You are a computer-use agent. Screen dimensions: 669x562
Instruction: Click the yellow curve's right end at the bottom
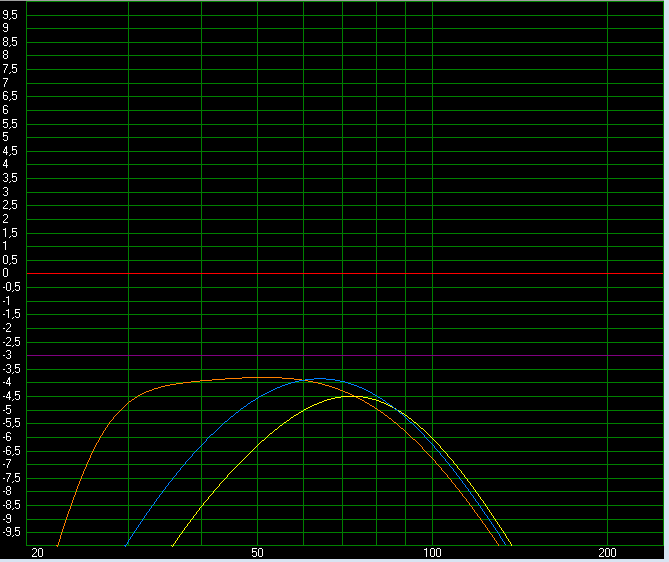pyautogui.click(x=511, y=545)
